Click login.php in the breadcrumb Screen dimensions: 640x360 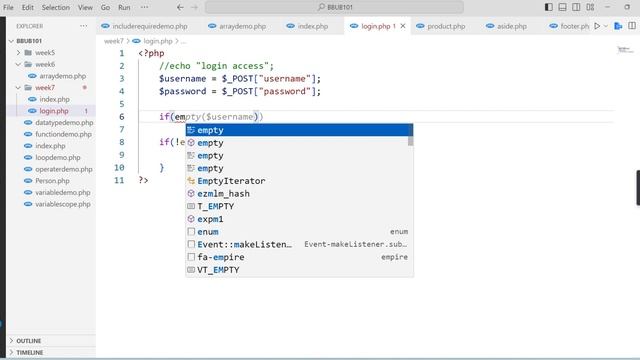158,41
